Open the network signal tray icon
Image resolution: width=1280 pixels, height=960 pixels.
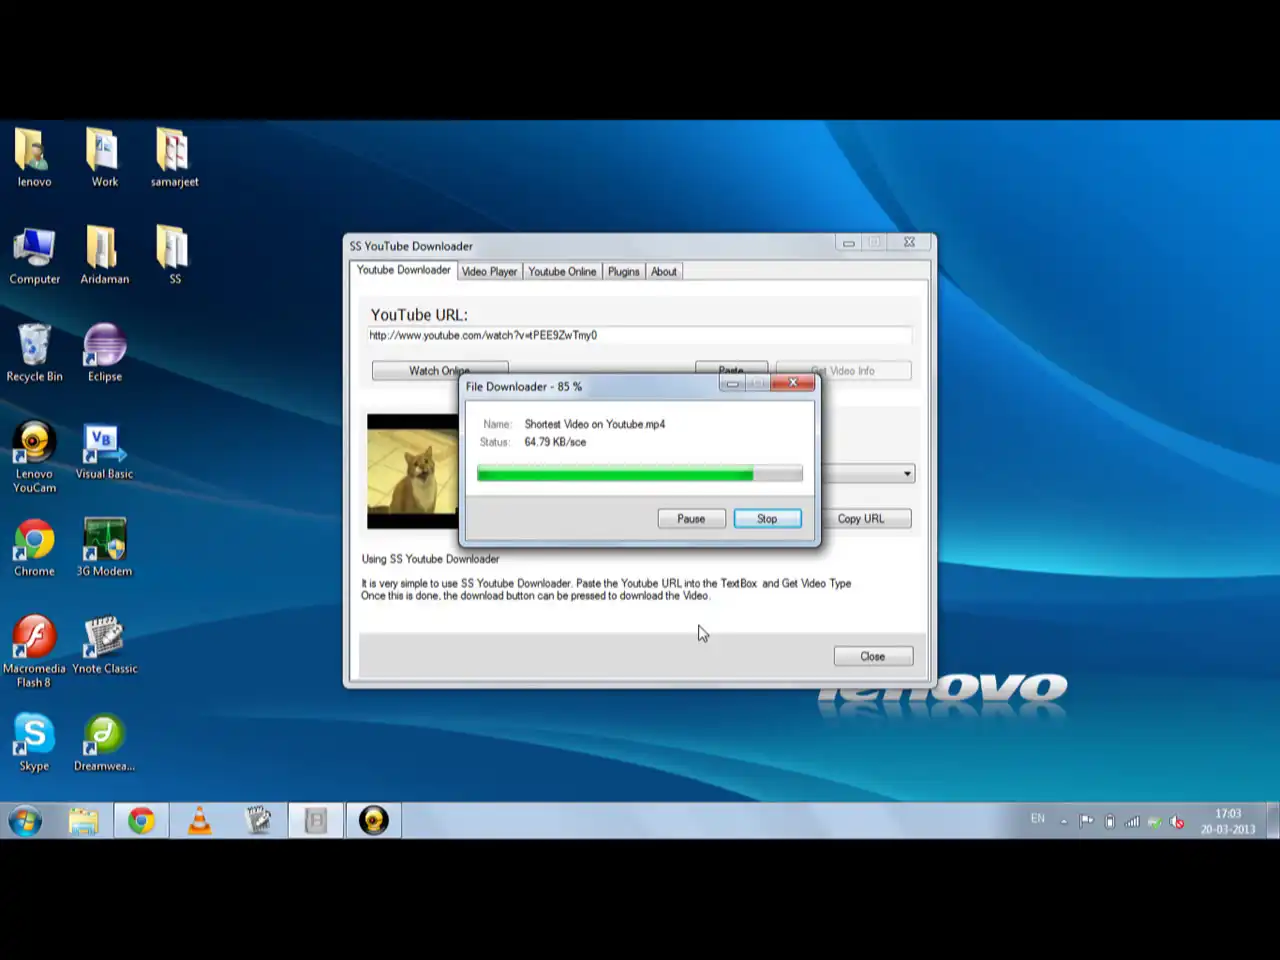coord(1132,821)
